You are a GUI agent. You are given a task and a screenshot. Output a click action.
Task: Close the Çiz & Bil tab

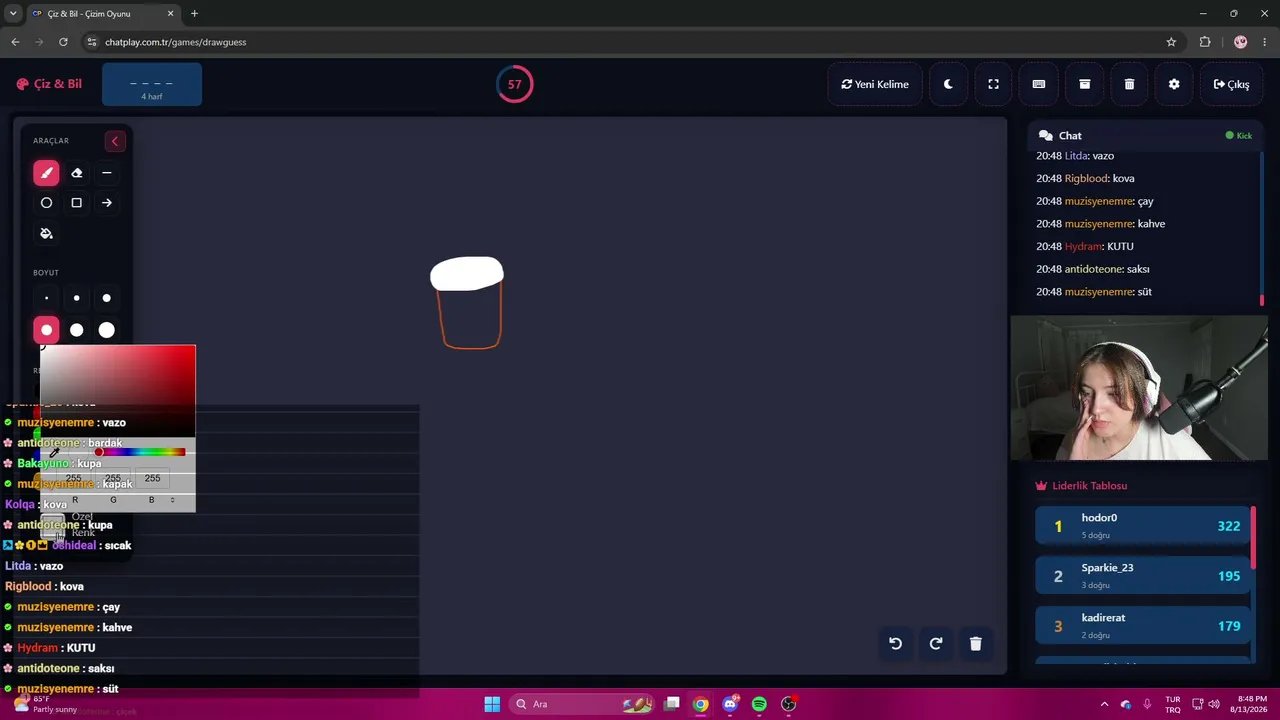coord(170,14)
